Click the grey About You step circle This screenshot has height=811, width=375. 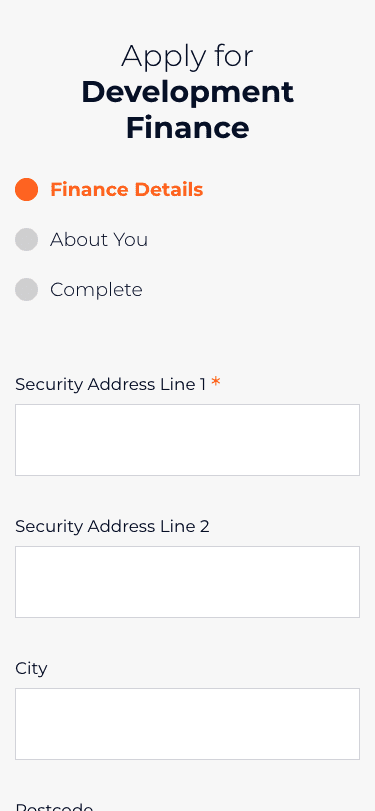pyautogui.click(x=26, y=239)
